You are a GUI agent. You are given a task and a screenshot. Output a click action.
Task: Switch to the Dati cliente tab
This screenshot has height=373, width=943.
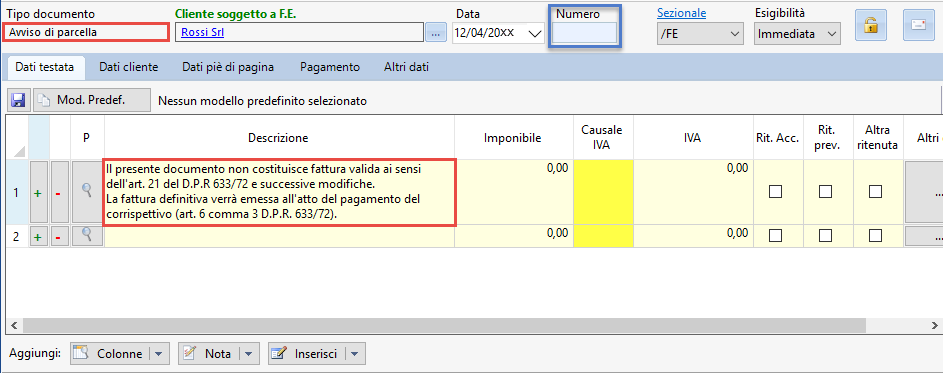coord(129,67)
